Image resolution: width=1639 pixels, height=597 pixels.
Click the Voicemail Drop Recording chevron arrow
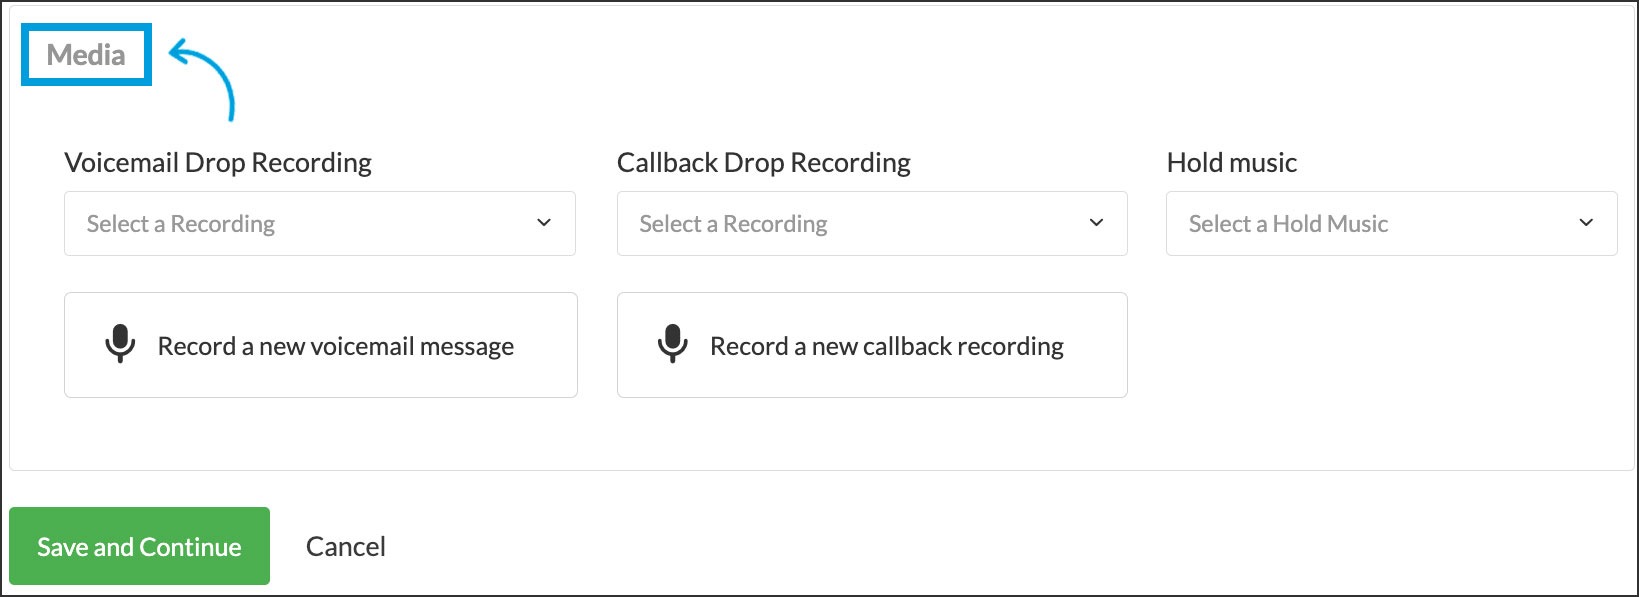(544, 222)
